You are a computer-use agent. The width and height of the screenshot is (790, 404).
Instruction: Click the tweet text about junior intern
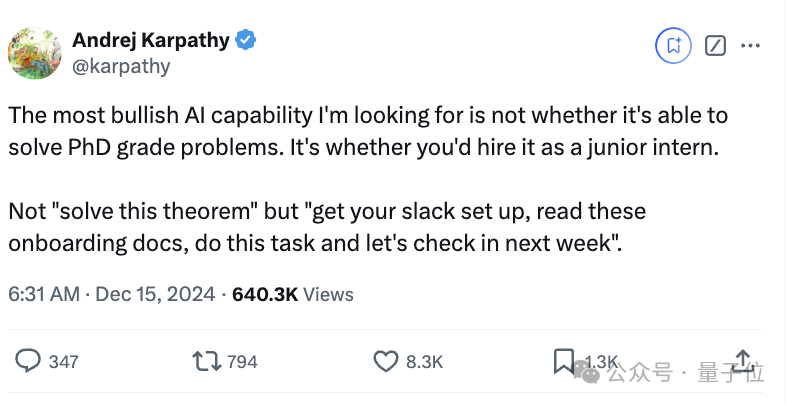pyautogui.click(x=368, y=179)
